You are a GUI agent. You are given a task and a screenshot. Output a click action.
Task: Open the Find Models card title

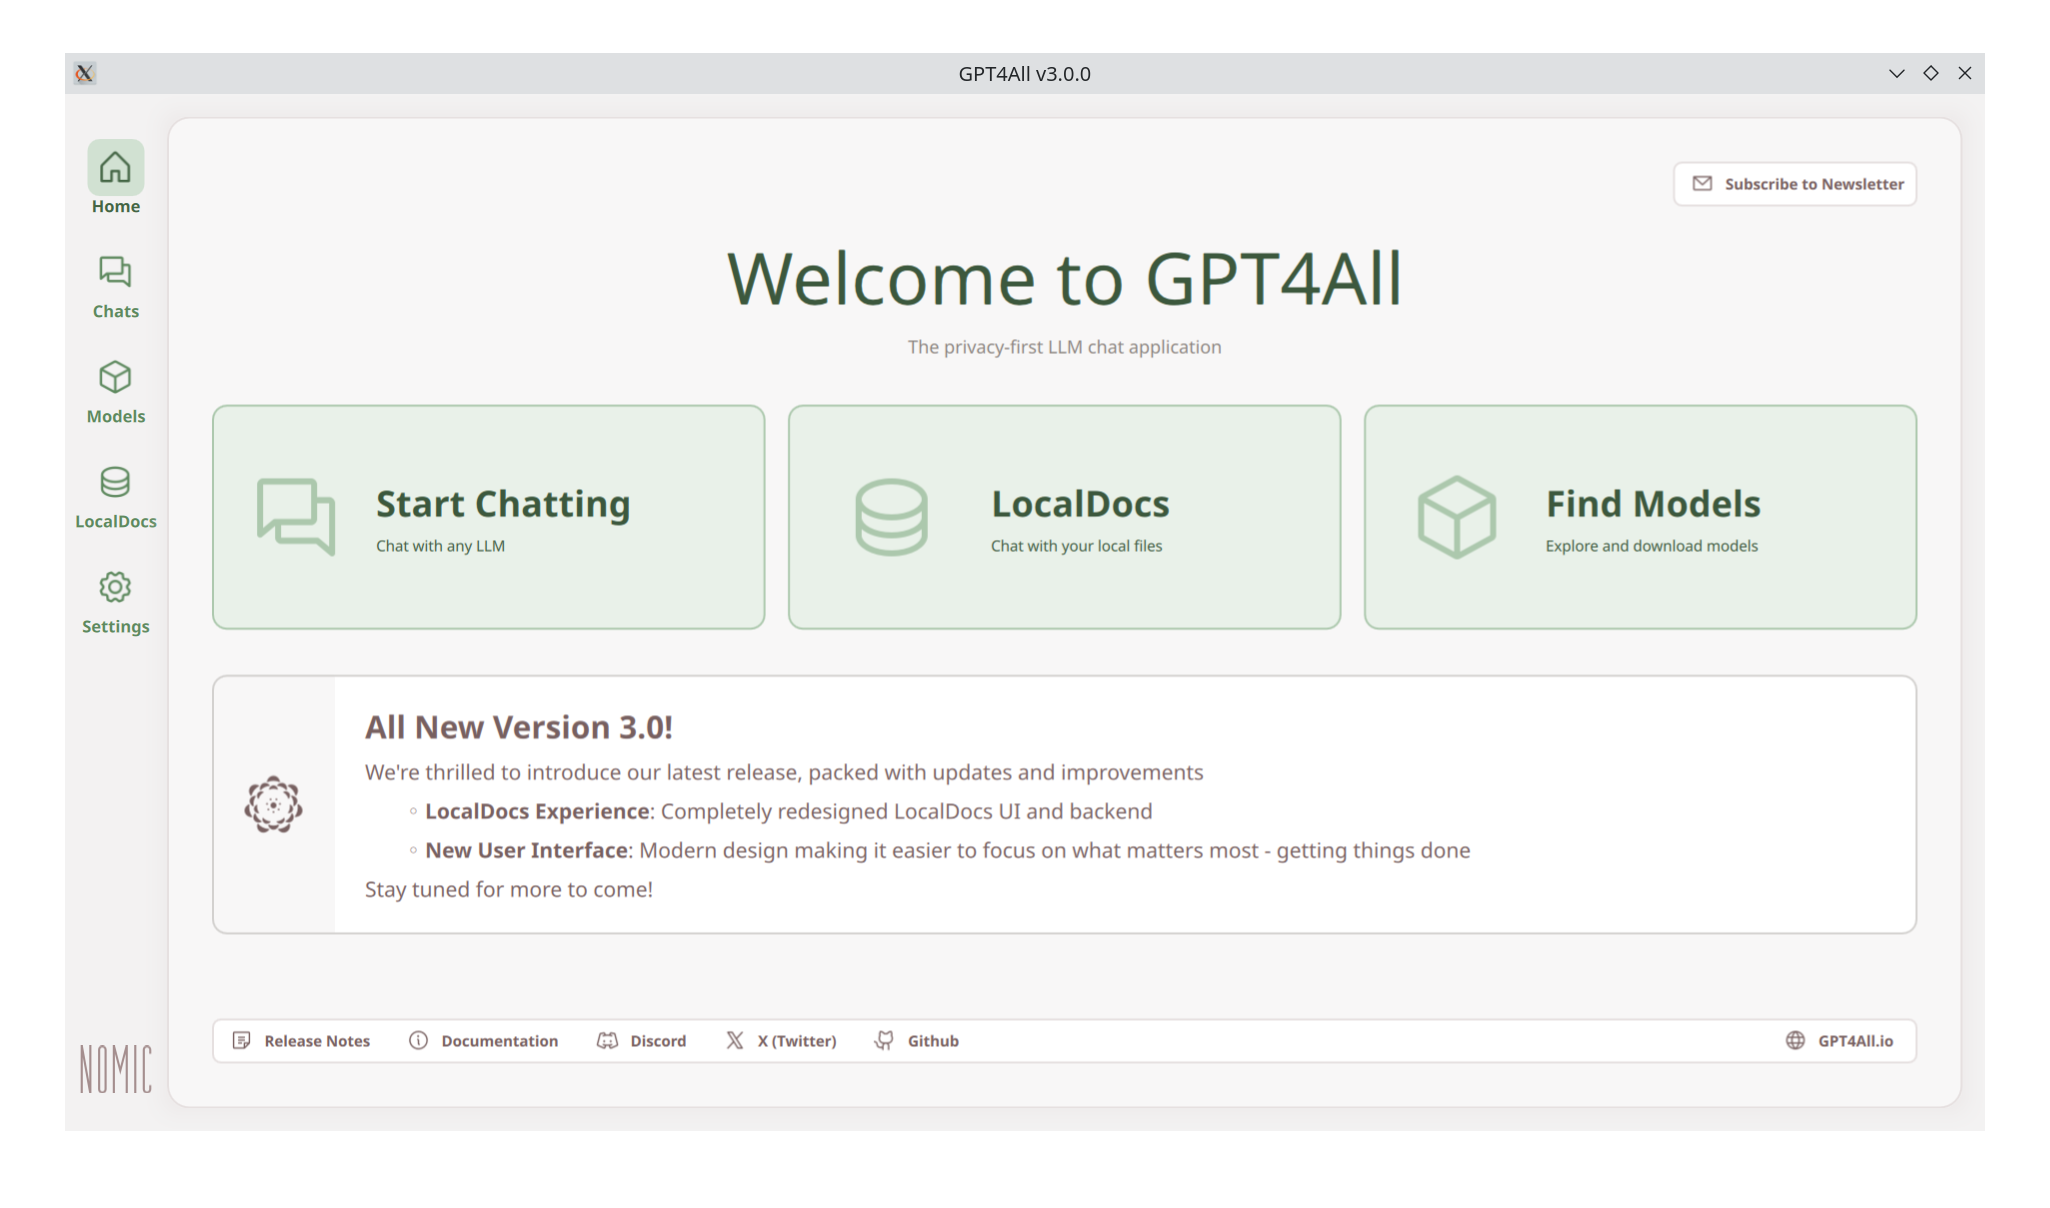[x=1653, y=504]
